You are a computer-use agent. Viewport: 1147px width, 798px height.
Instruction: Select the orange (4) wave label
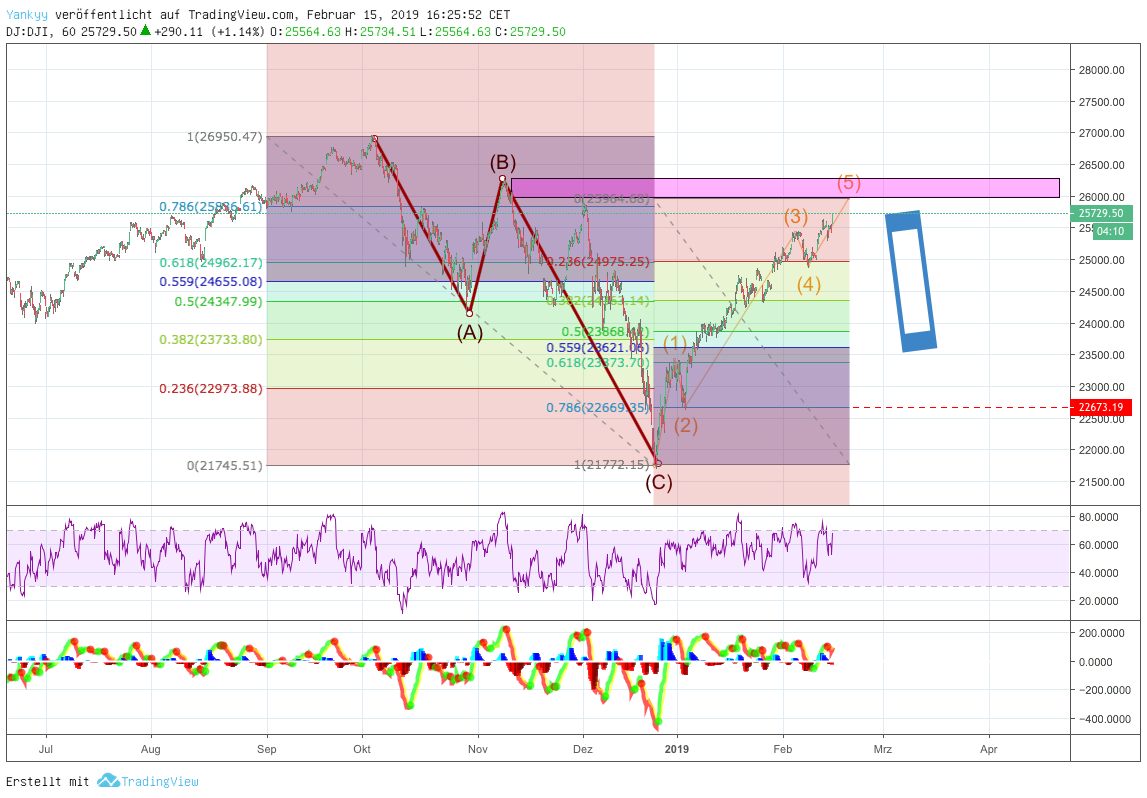pyautogui.click(x=808, y=284)
